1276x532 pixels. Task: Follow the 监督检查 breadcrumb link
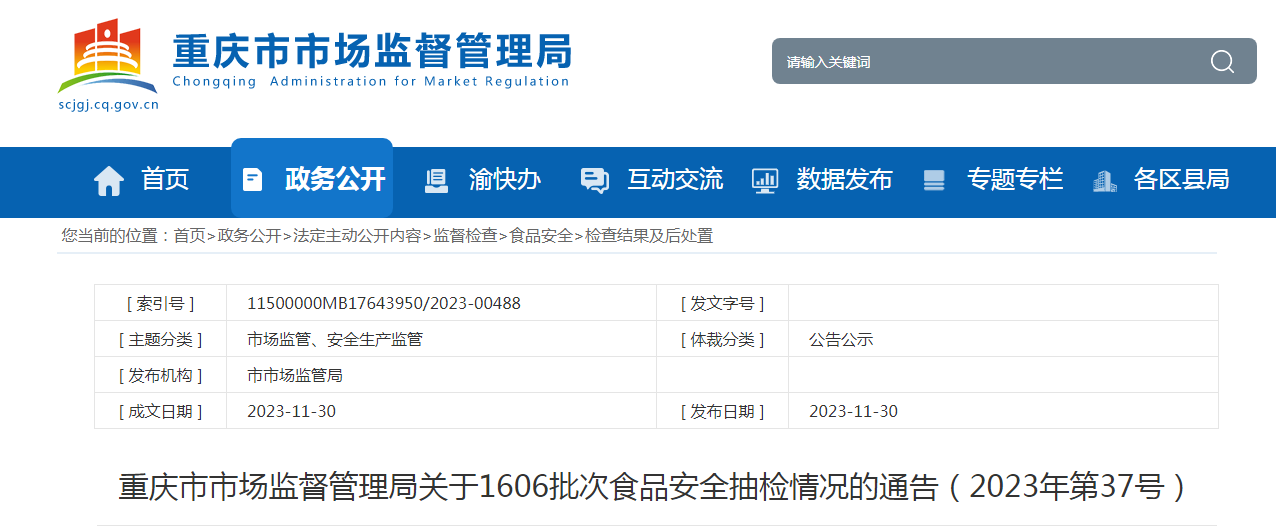pyautogui.click(x=465, y=236)
